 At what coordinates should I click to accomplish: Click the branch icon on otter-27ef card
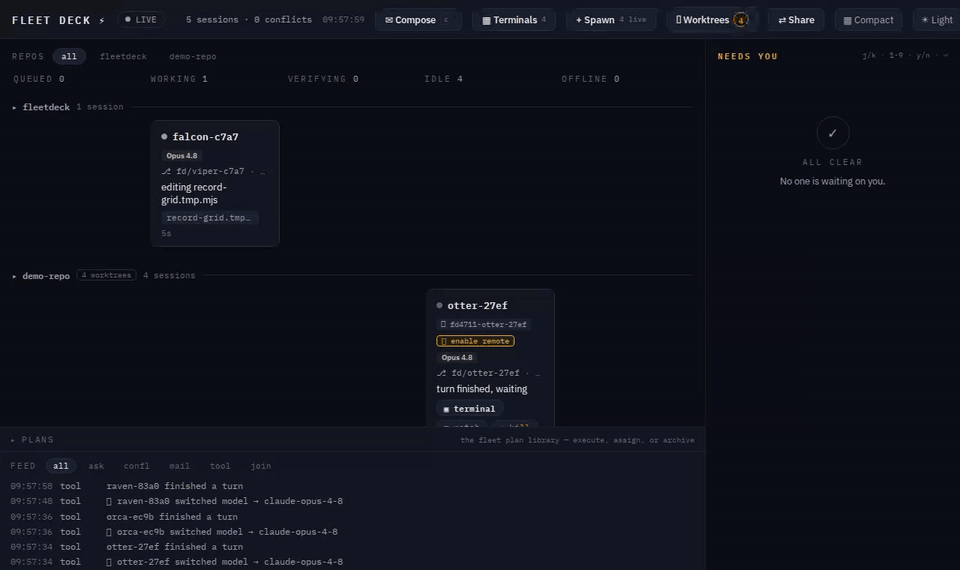click(x=441, y=373)
